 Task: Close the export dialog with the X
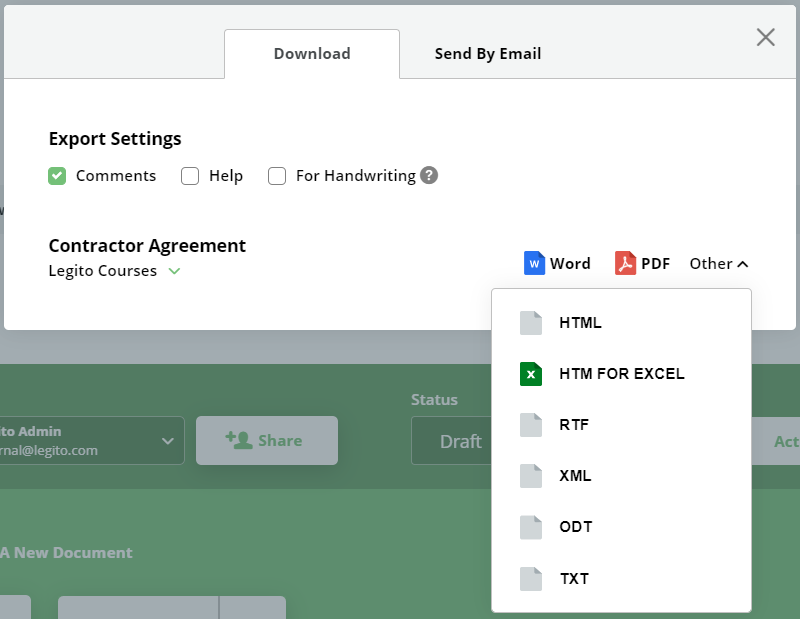tap(765, 37)
